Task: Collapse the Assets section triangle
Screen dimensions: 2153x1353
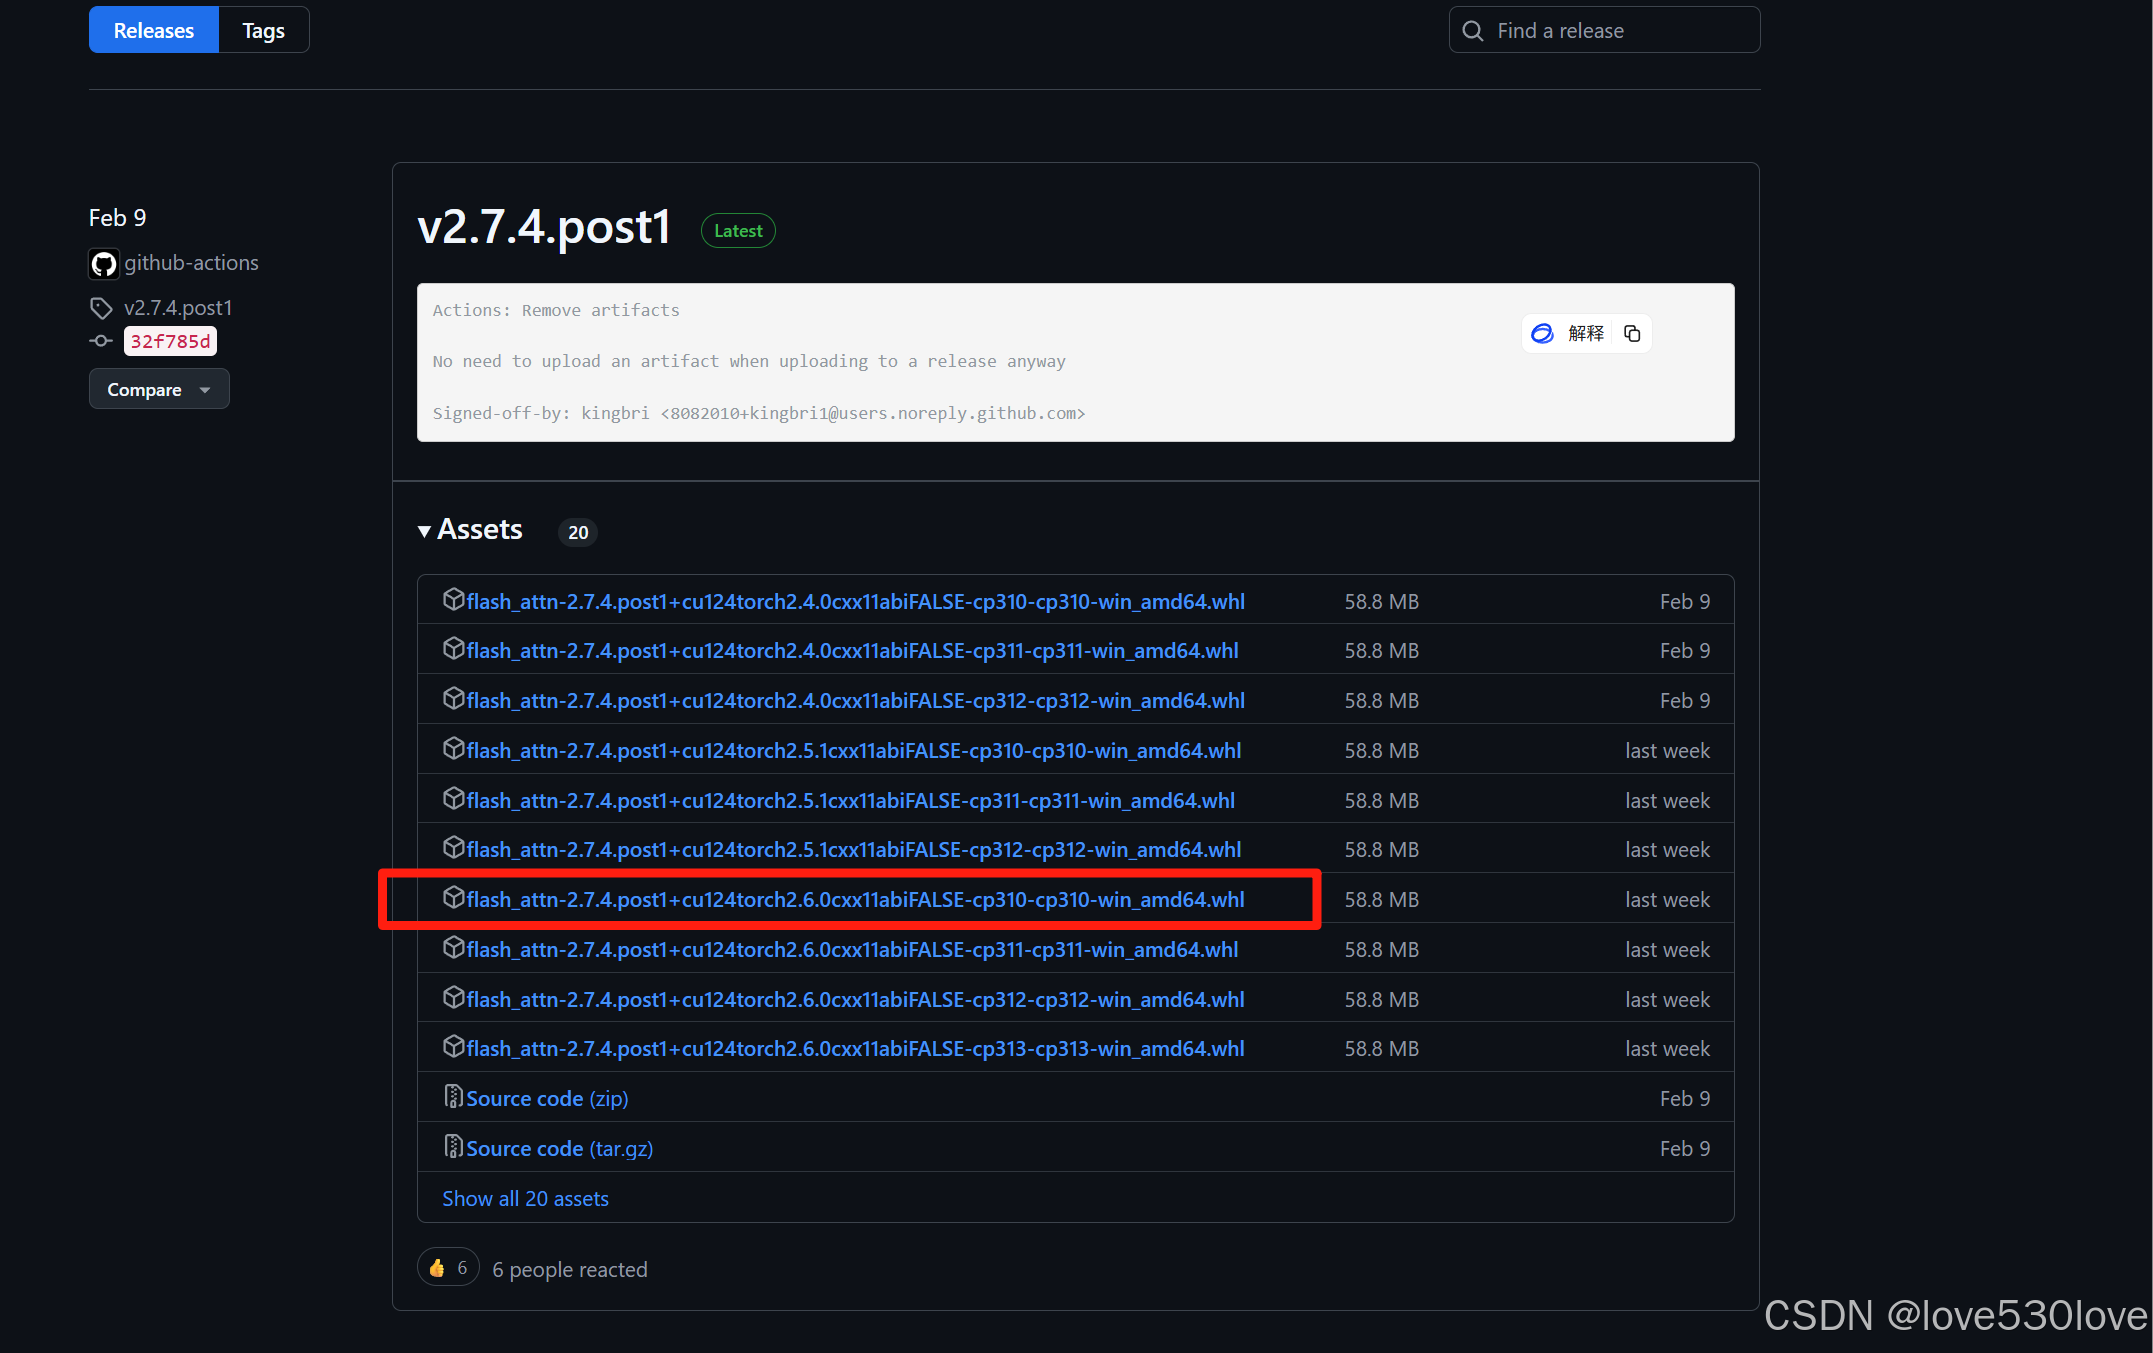Action: pos(425,531)
